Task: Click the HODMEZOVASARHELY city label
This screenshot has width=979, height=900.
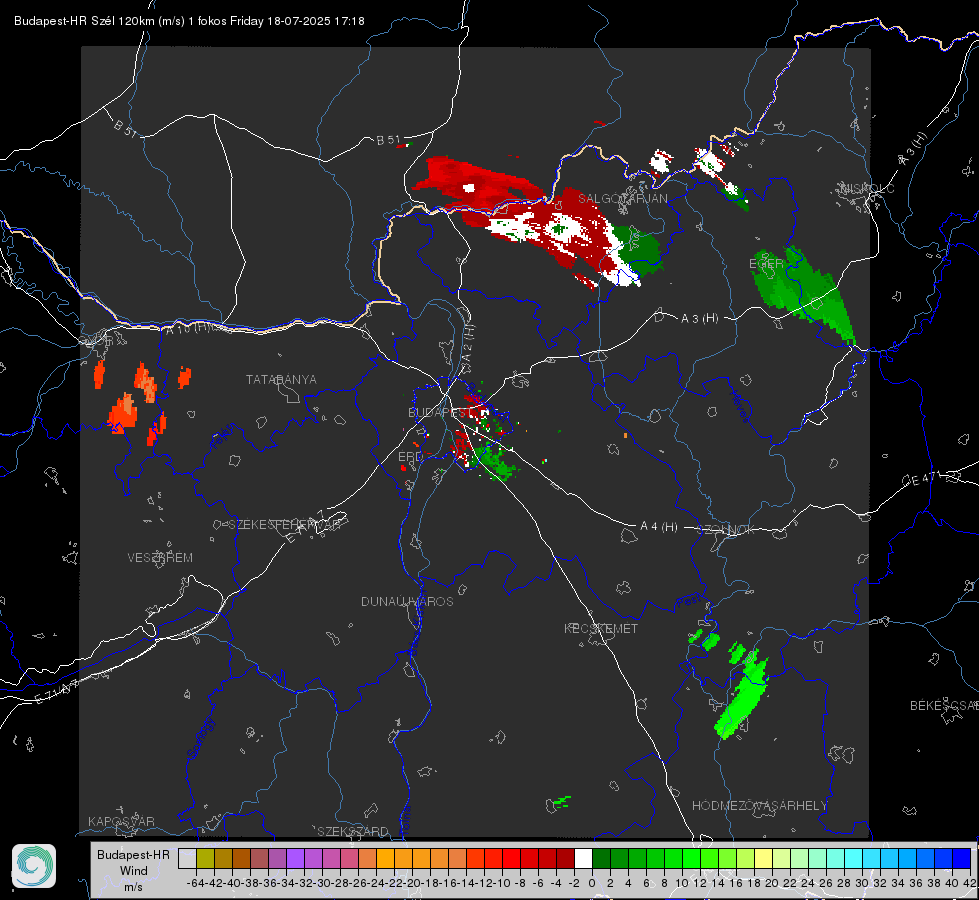Action: pyautogui.click(x=759, y=806)
